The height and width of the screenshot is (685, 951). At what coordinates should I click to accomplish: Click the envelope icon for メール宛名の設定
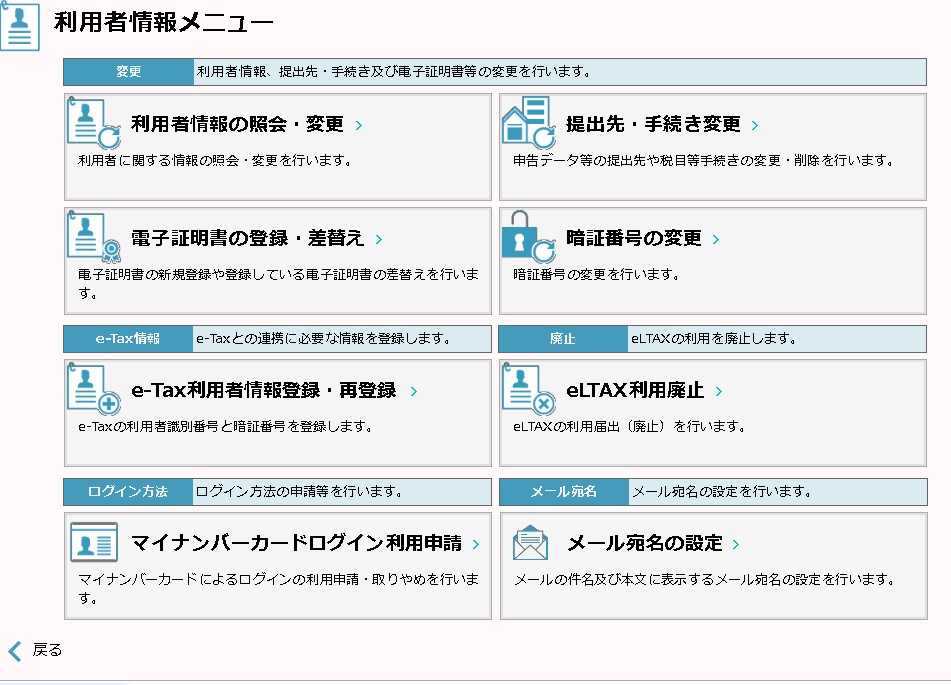(x=530, y=543)
